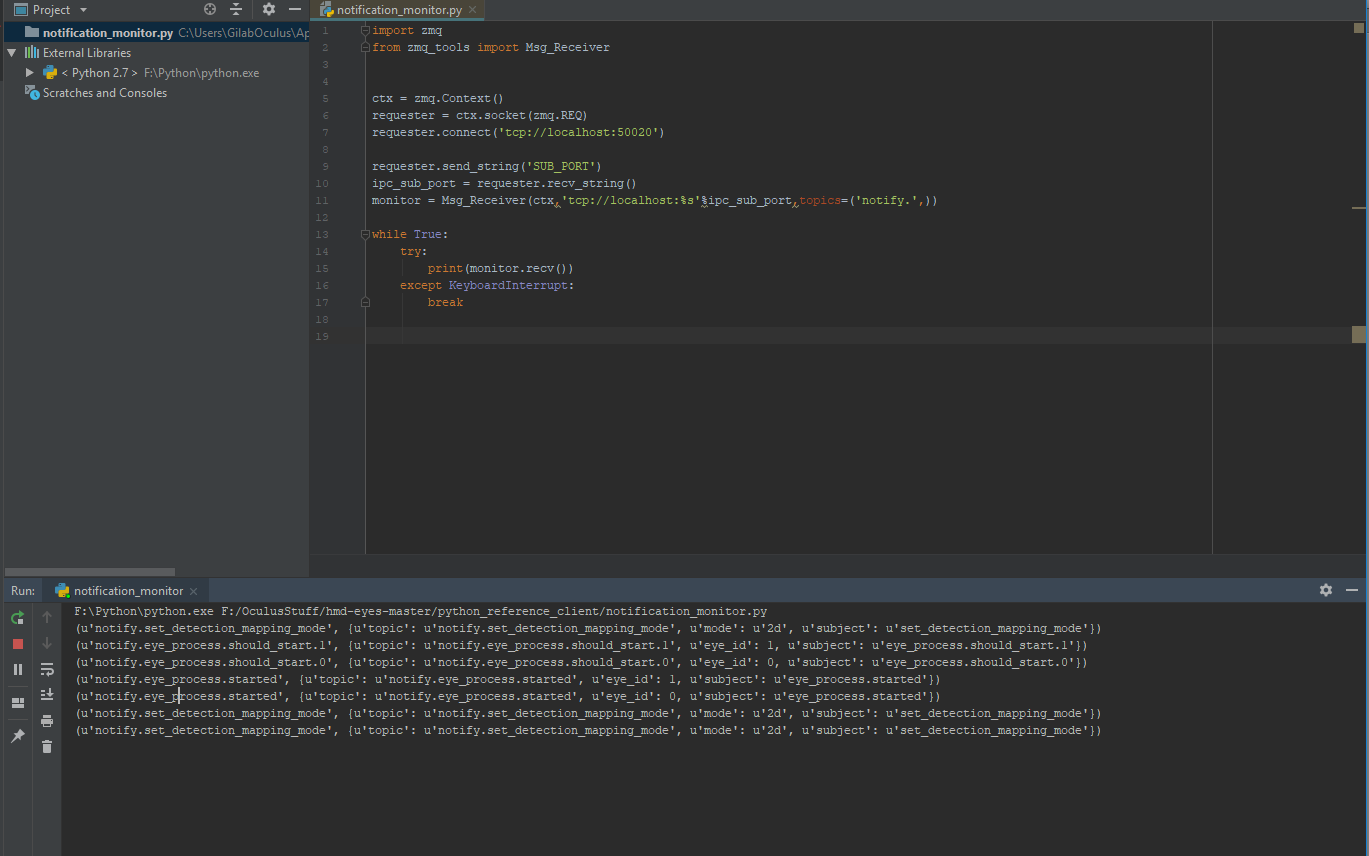Click the down arrow stack trace icon
Screen dimensions: 1369x856
coord(46,643)
